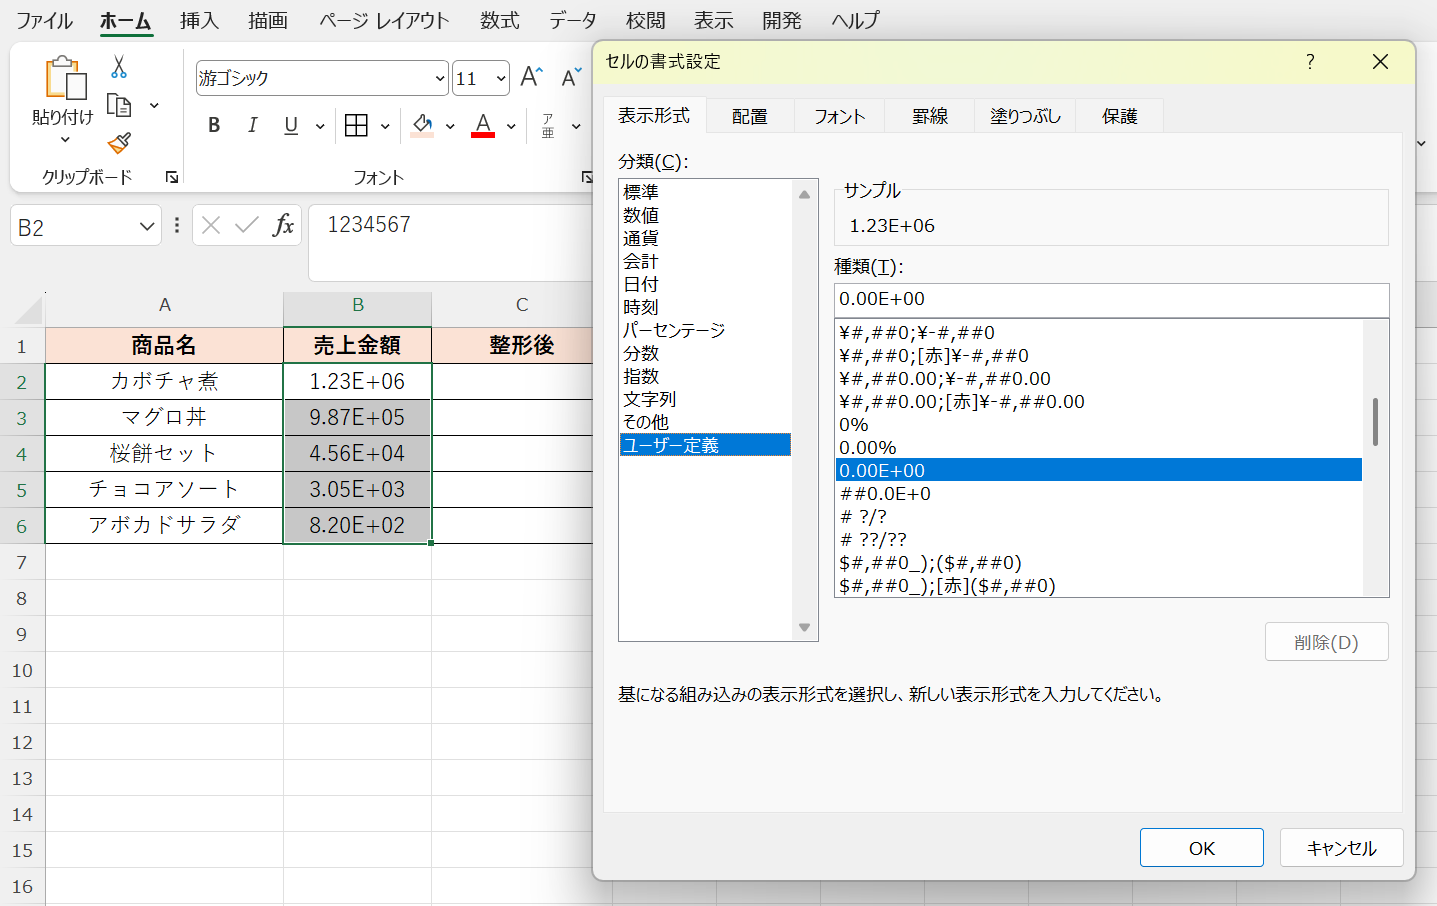Switch to the 配置 tab
Screen dimensions: 1437x906
749,116
